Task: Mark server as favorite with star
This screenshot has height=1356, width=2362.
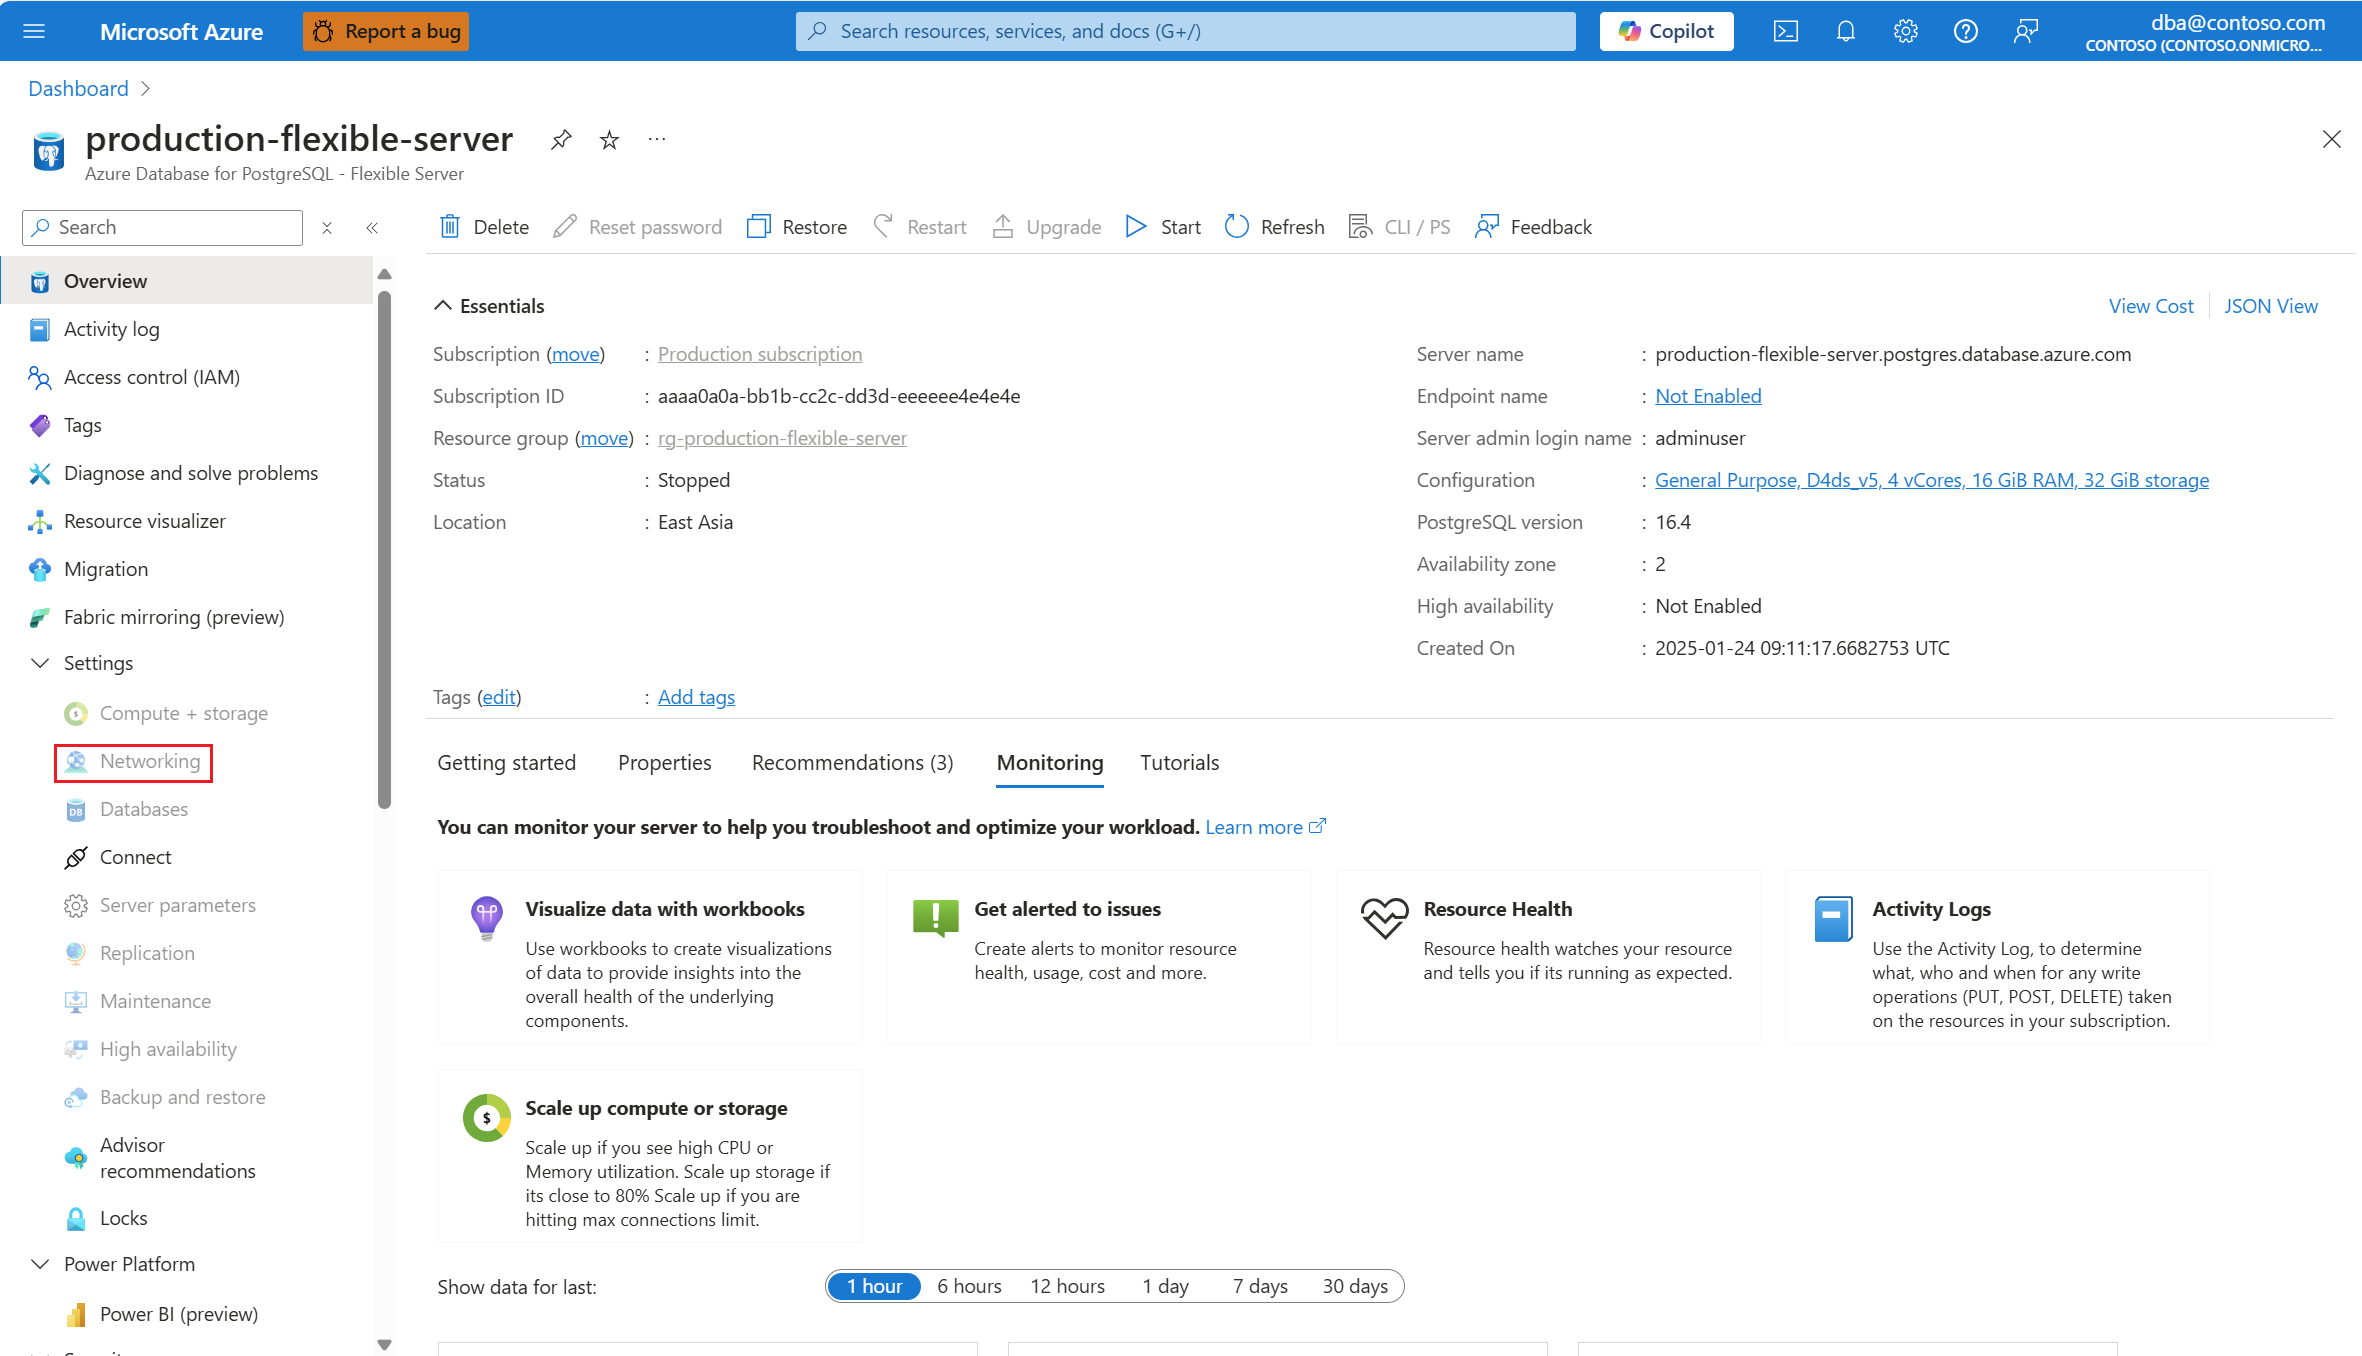Action: (x=609, y=140)
